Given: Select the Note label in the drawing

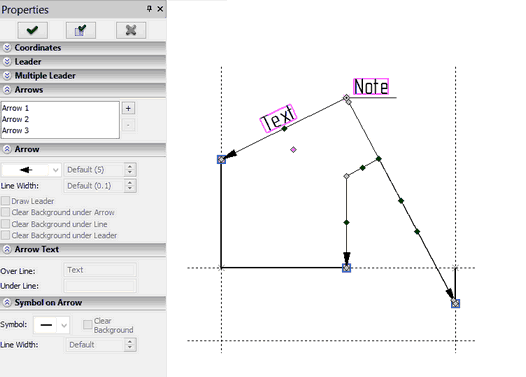Looking at the screenshot, I should [371, 87].
